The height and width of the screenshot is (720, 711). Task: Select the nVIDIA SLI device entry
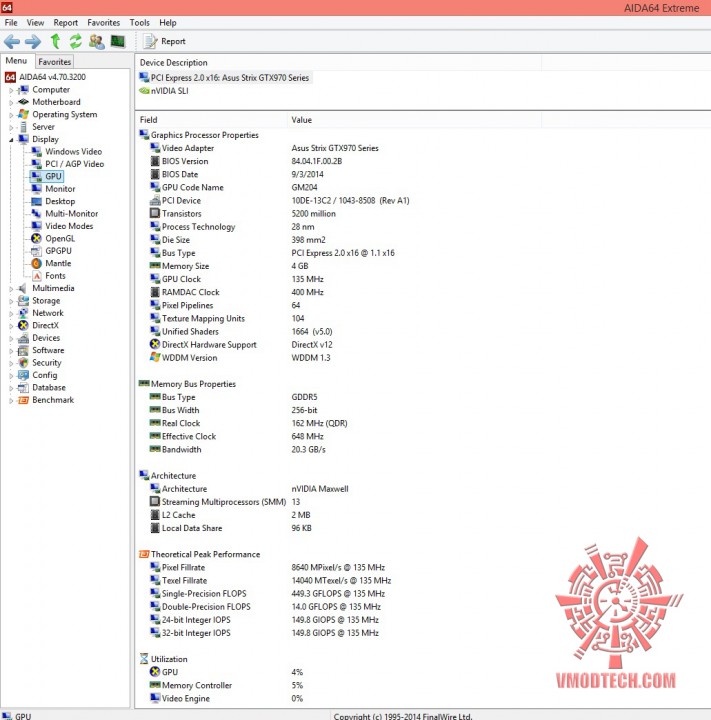point(164,91)
